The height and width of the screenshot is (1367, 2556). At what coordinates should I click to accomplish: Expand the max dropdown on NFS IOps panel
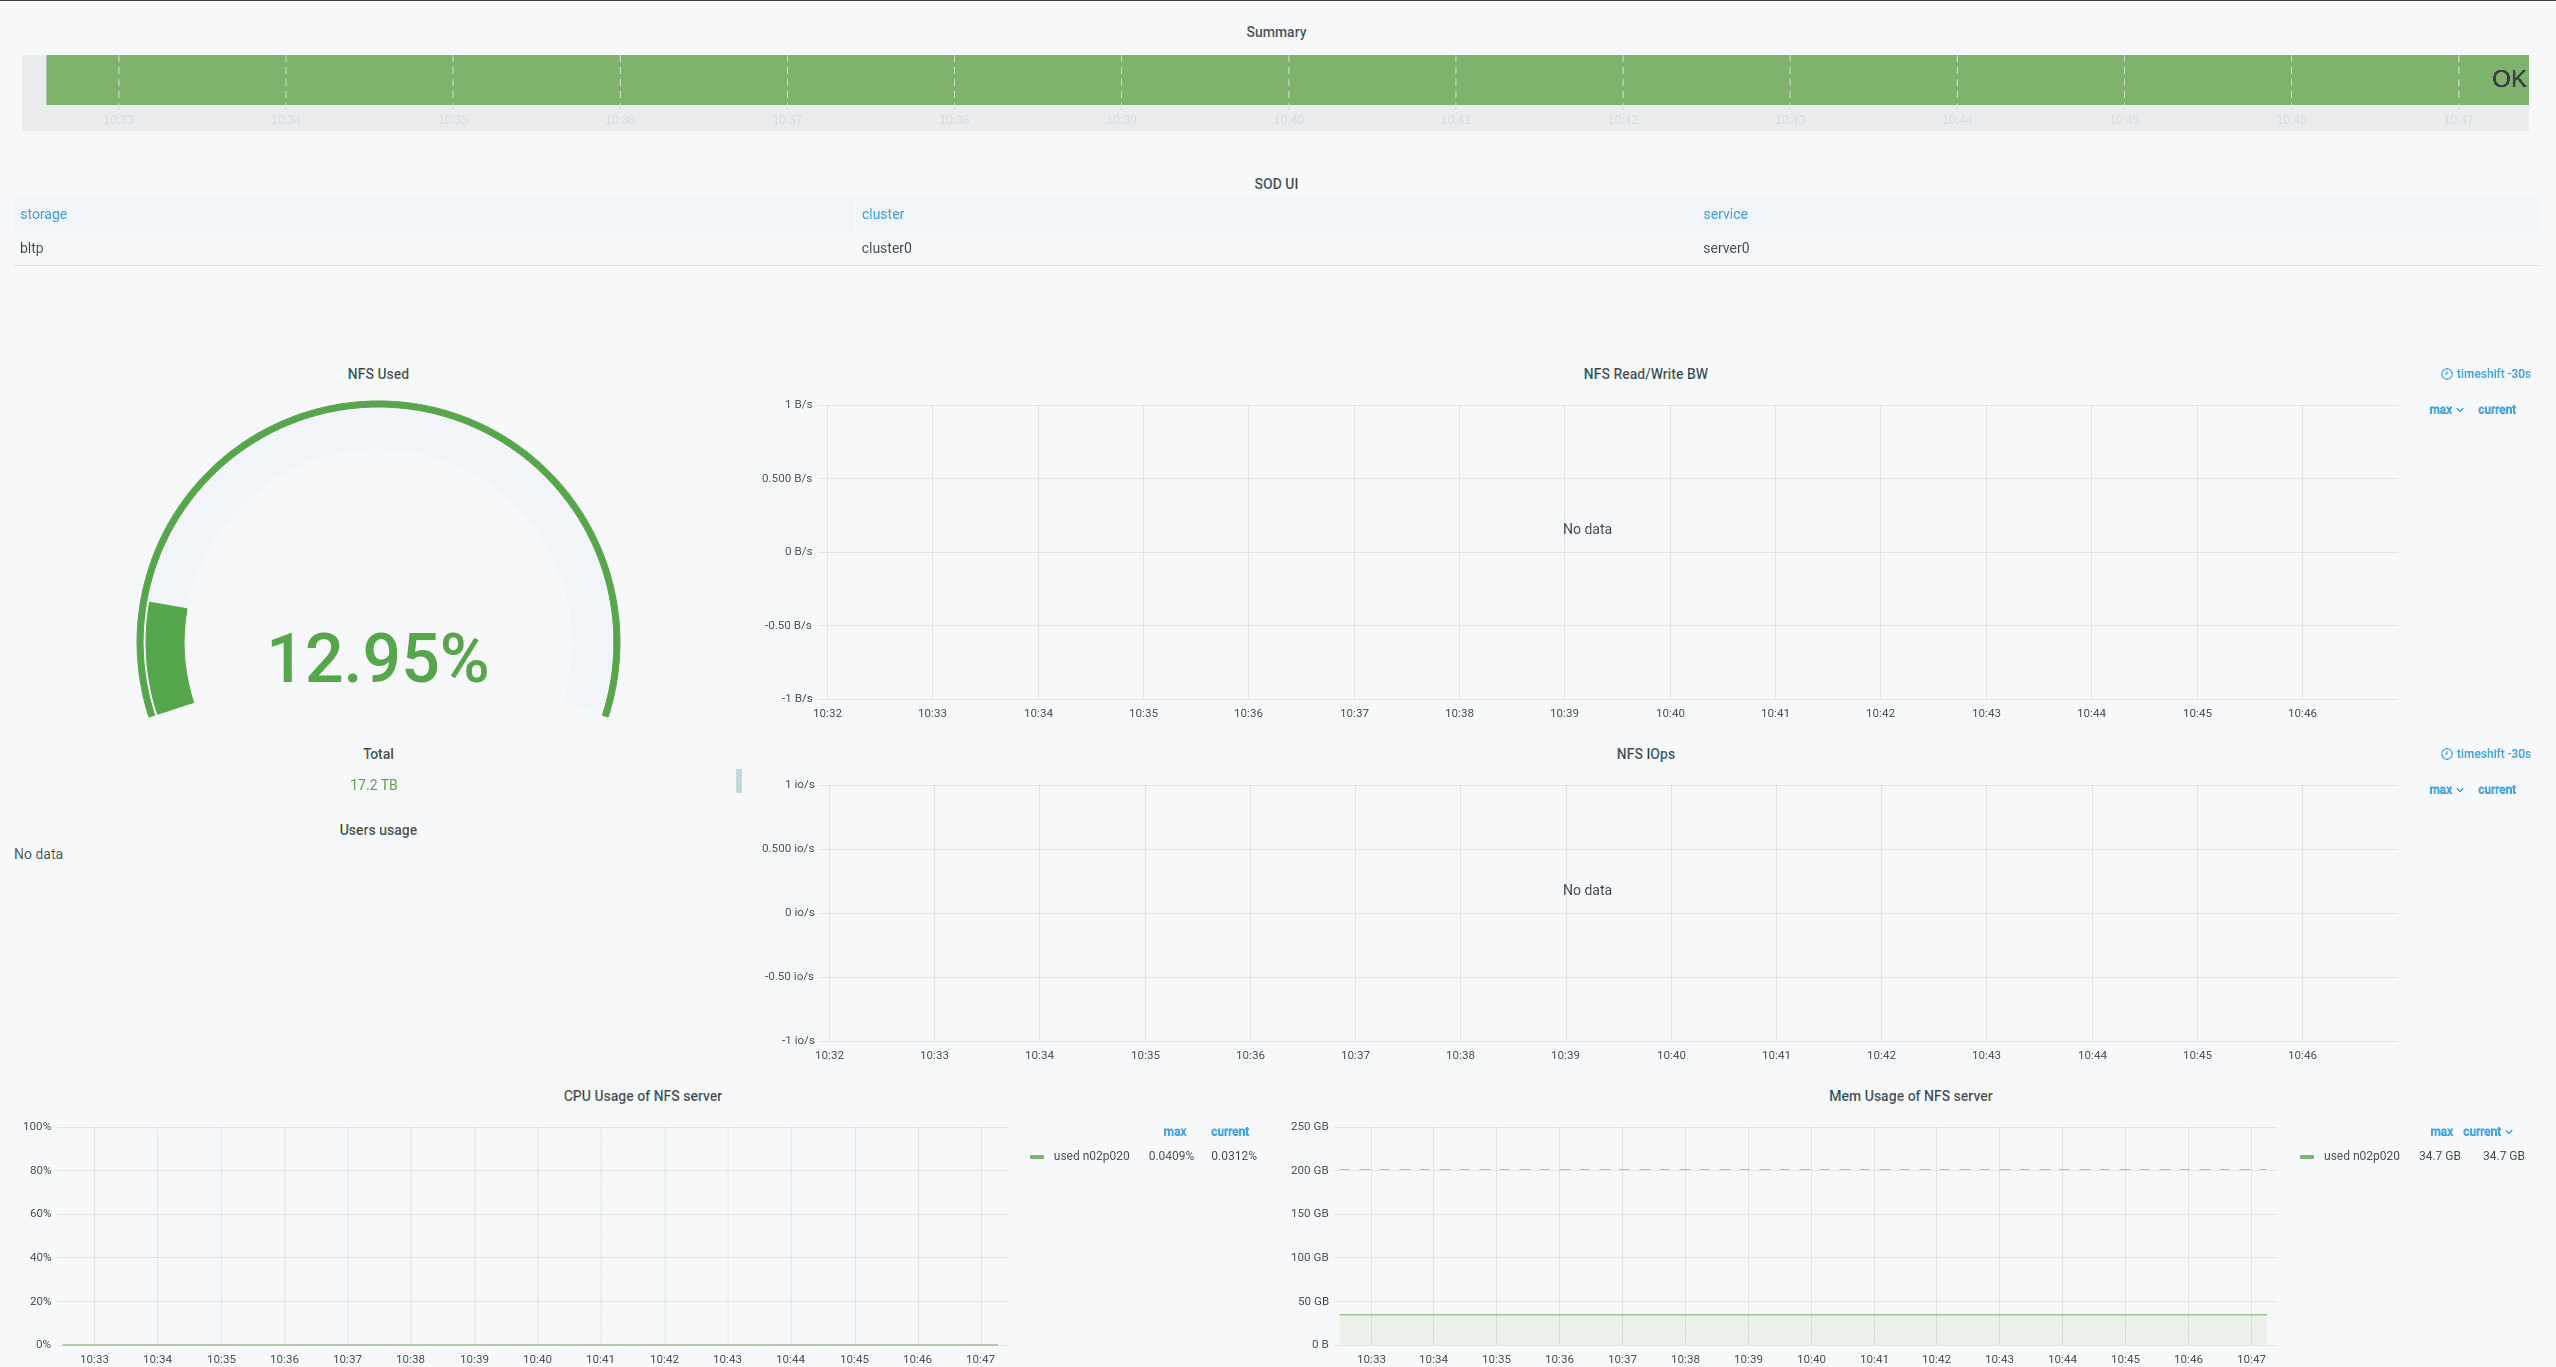(x=2446, y=789)
